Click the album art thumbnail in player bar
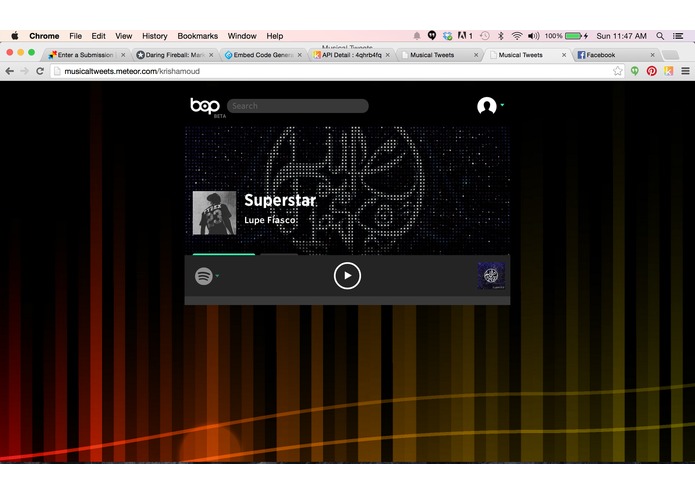This screenshot has height=494, width=695. pyautogui.click(x=491, y=276)
